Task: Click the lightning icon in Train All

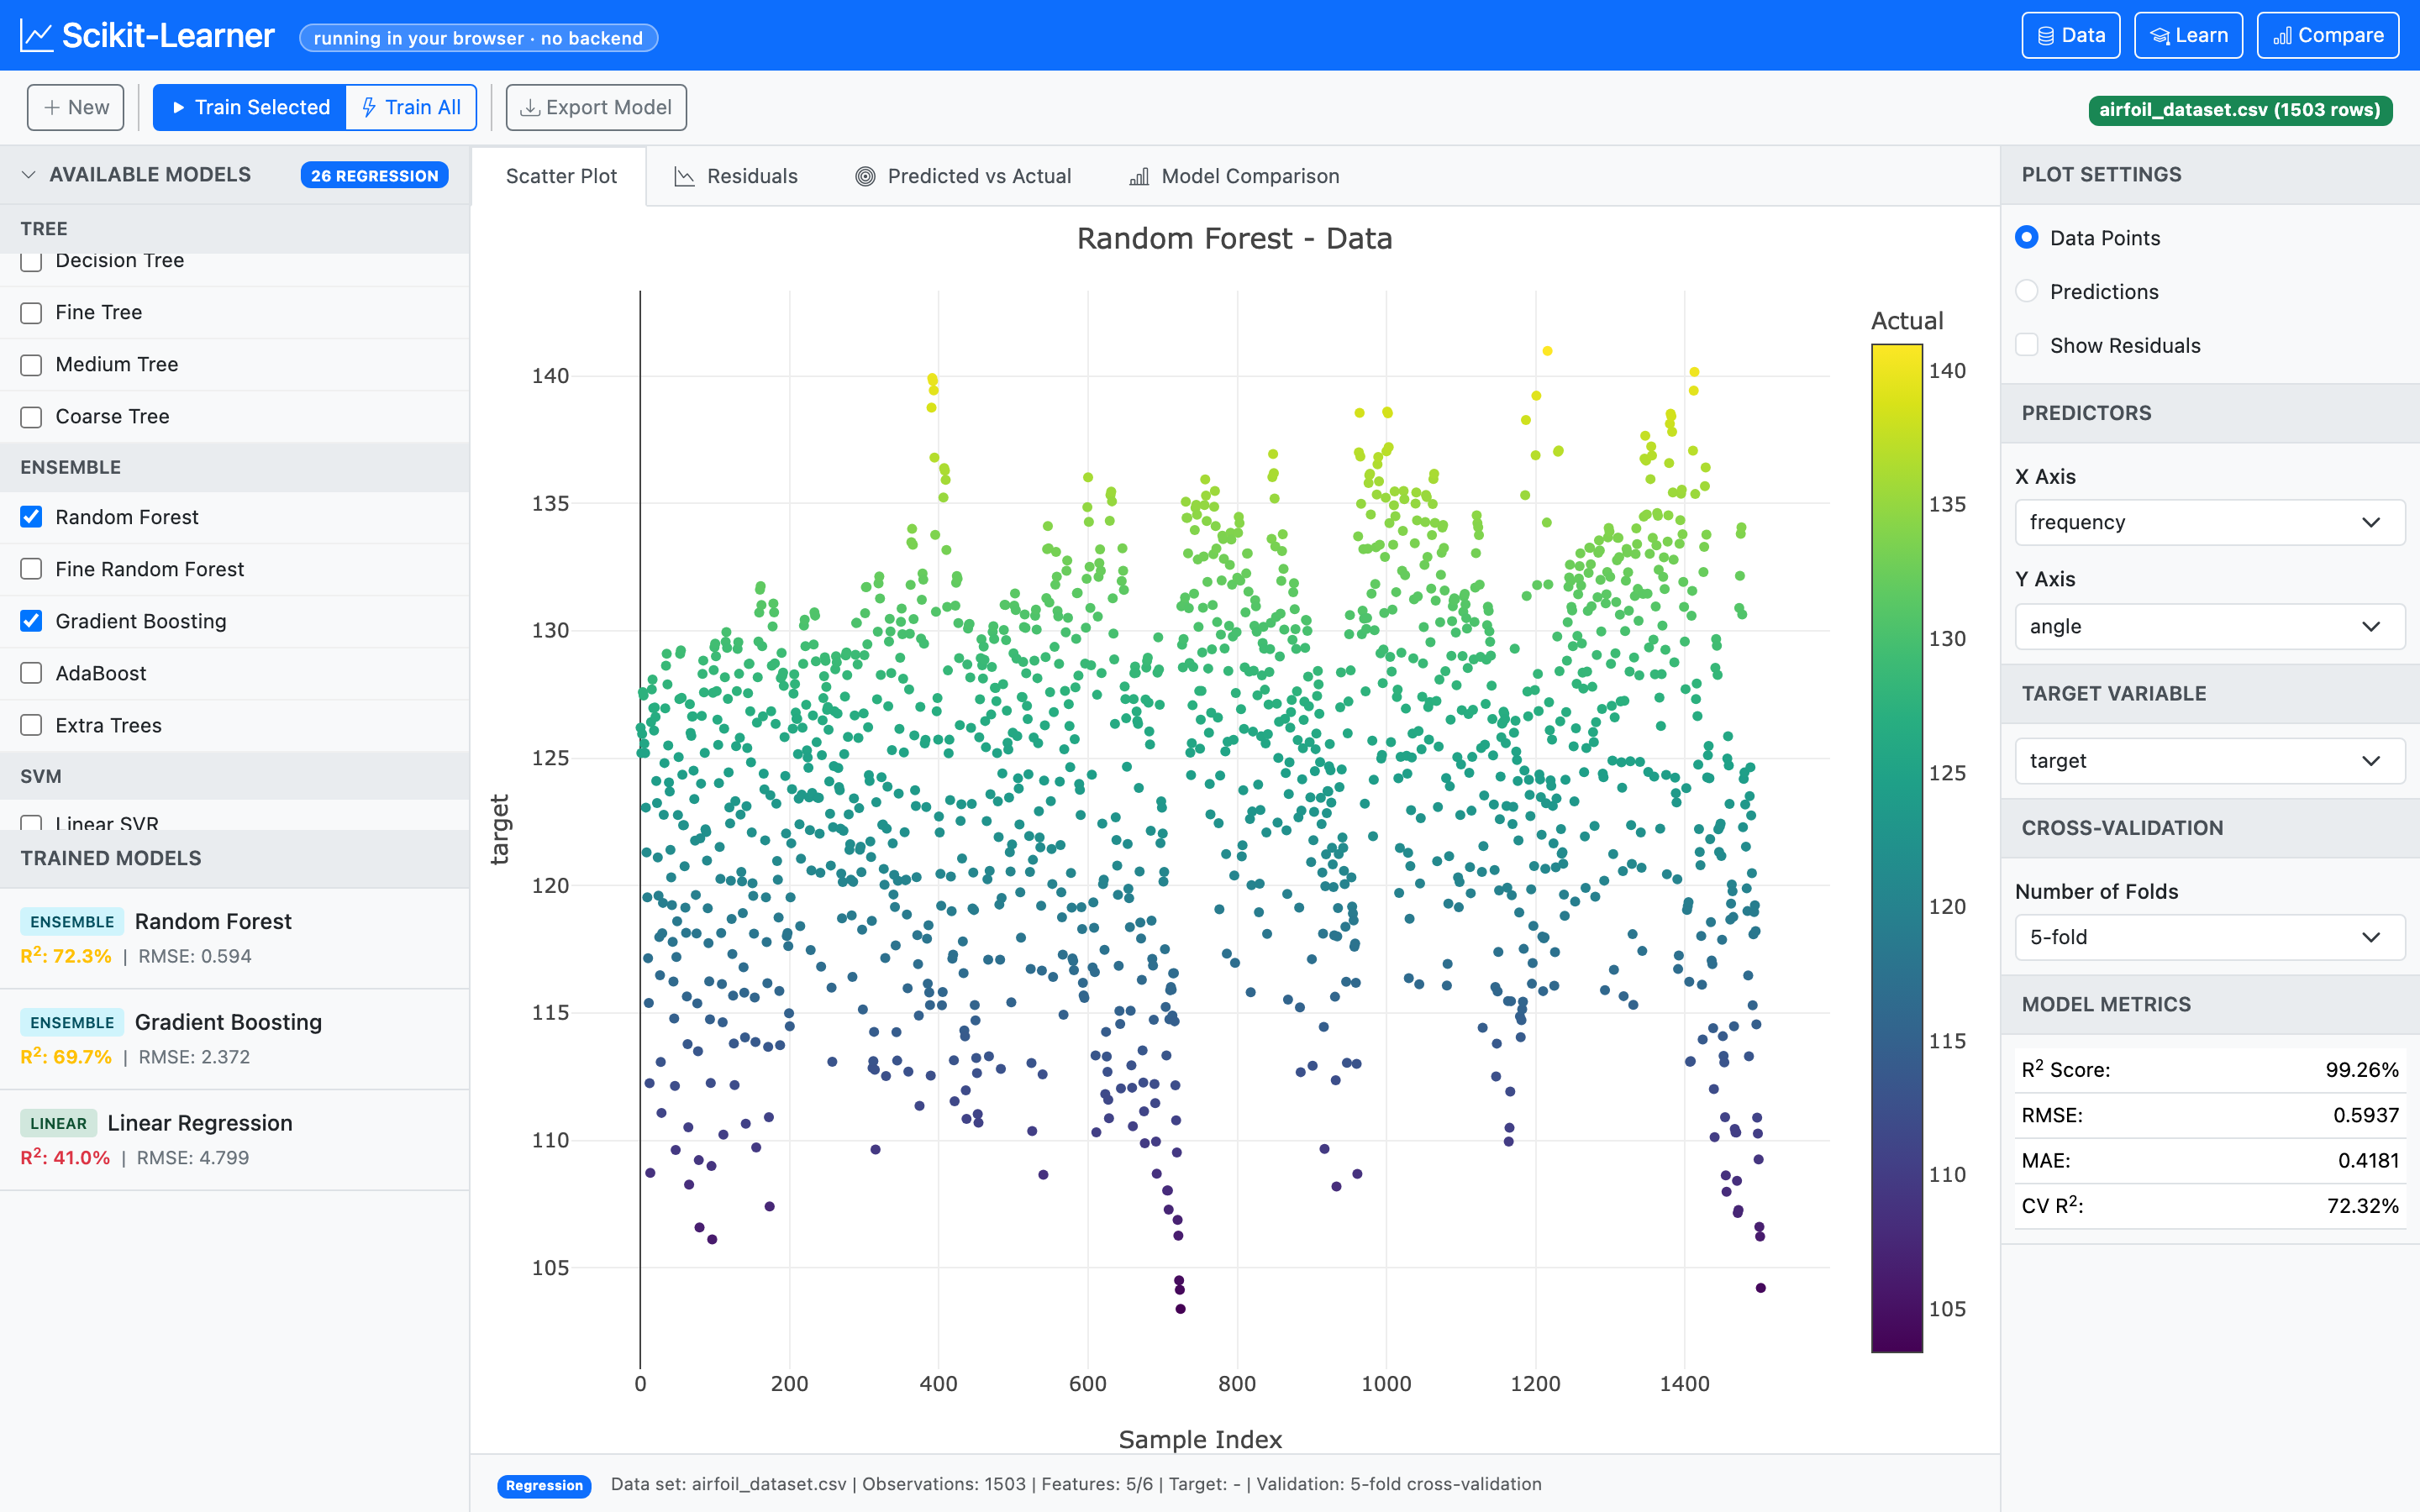Action: pyautogui.click(x=369, y=107)
